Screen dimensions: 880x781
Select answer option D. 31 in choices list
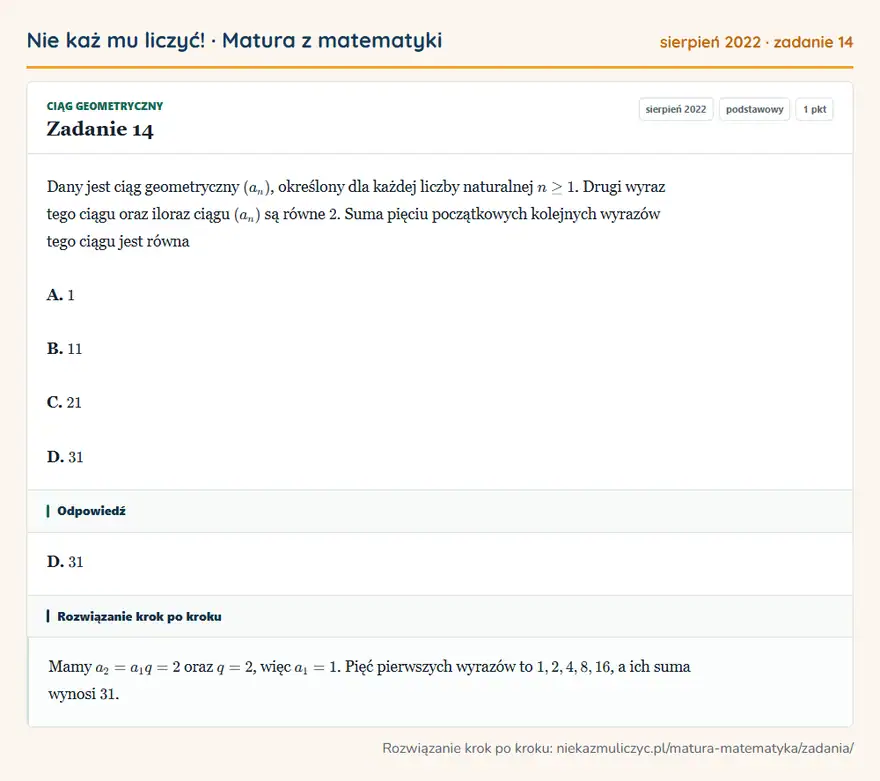pyautogui.click(x=65, y=457)
